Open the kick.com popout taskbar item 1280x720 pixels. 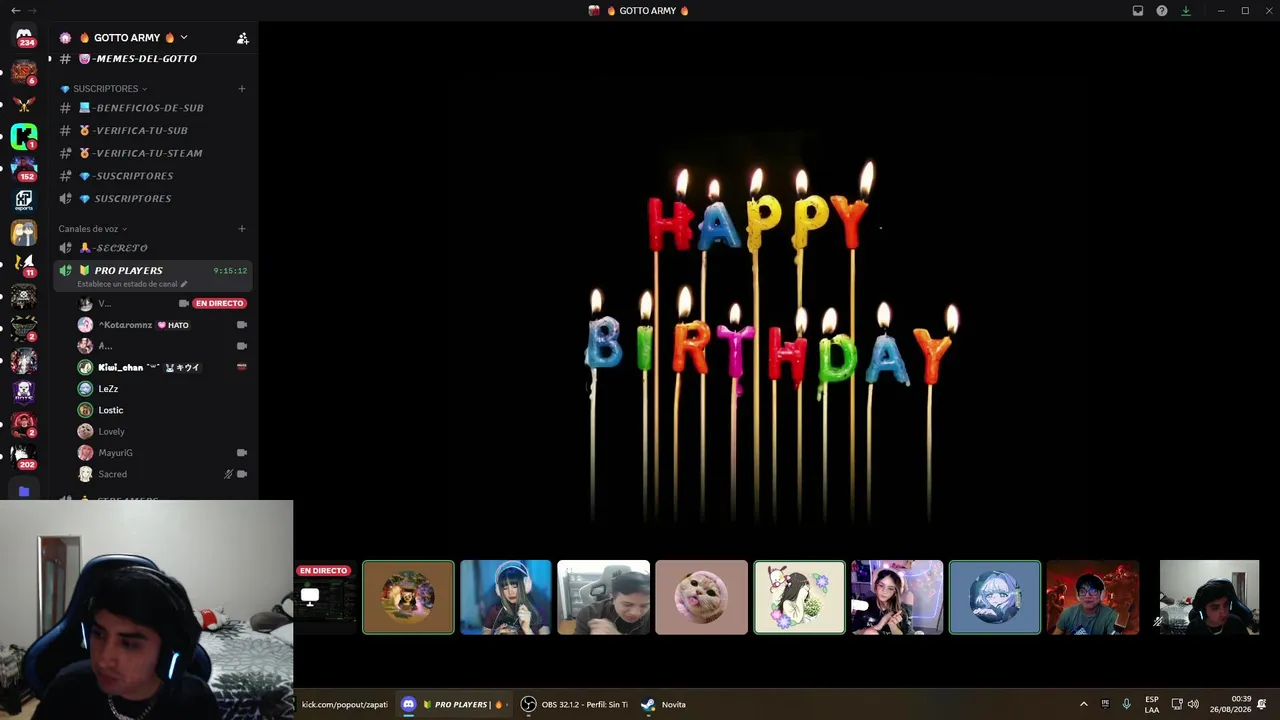[x=344, y=704]
